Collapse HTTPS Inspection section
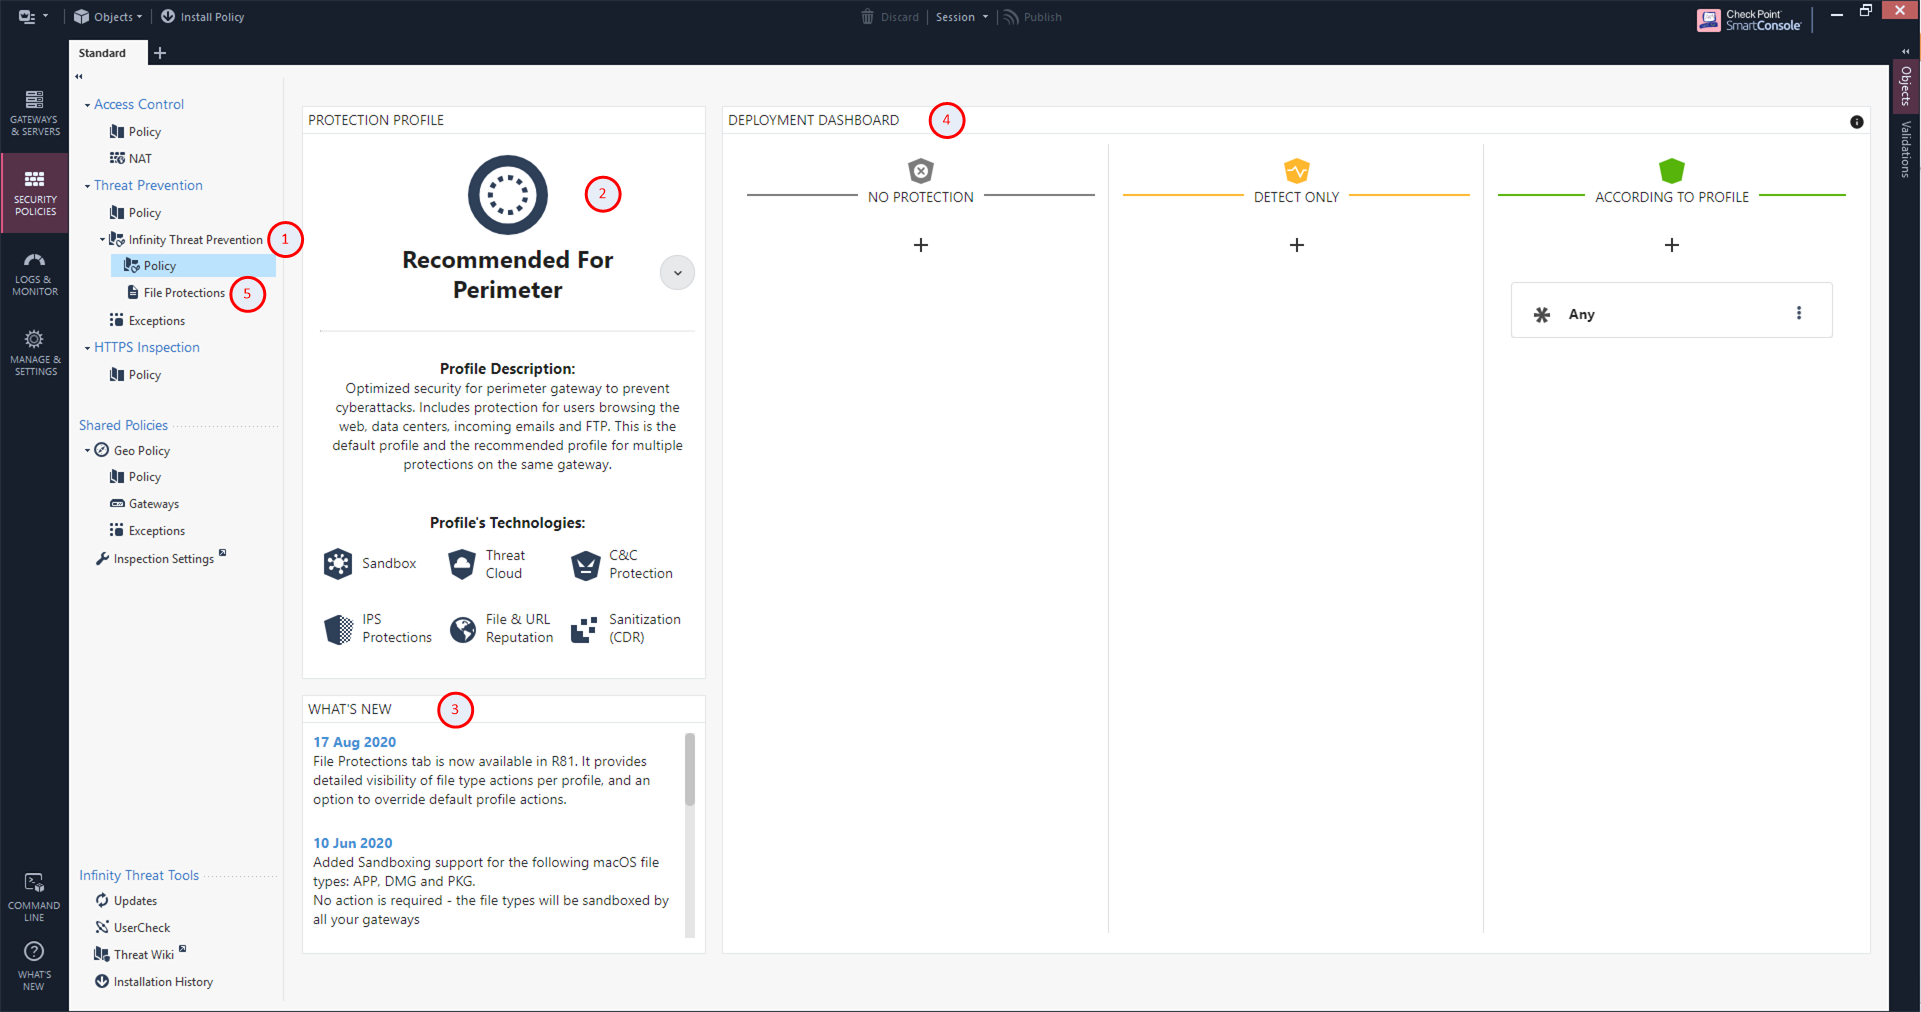The image size is (1921, 1012). 87,348
